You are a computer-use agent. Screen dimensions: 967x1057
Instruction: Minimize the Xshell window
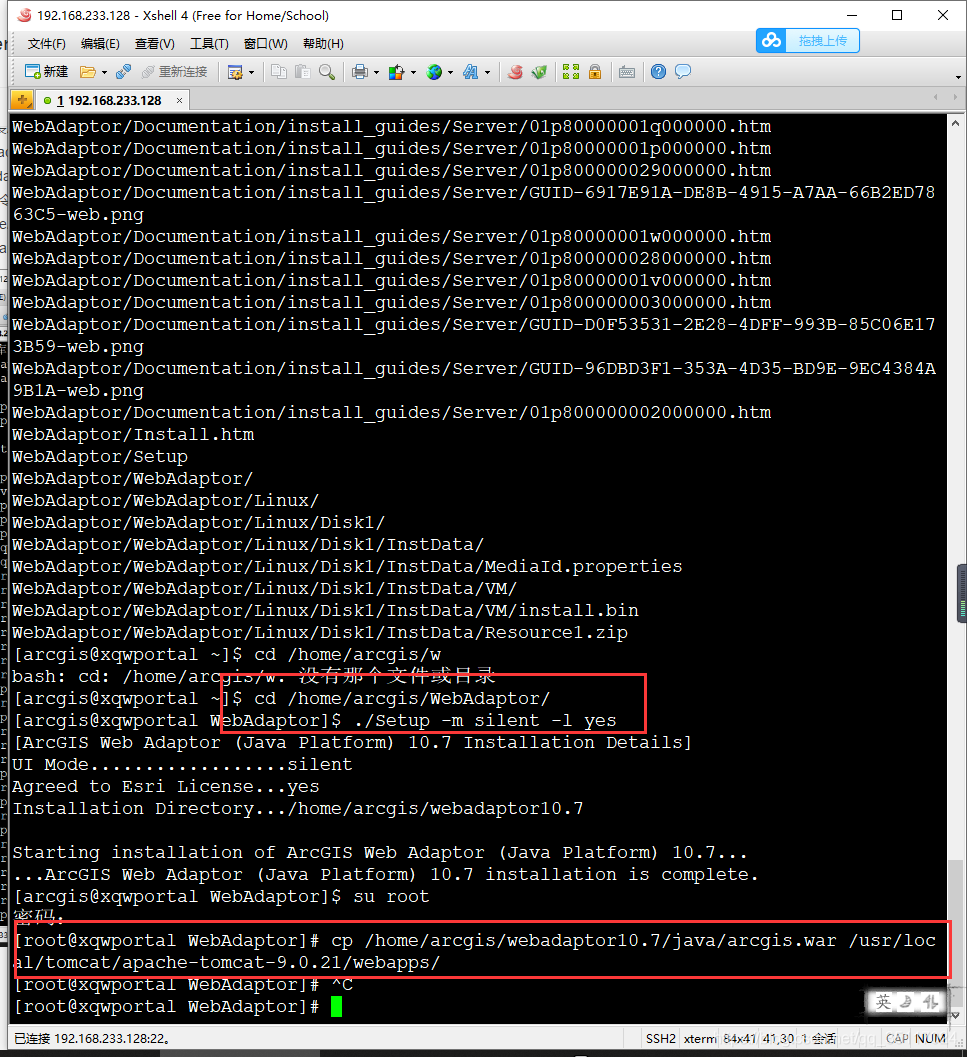pos(852,15)
